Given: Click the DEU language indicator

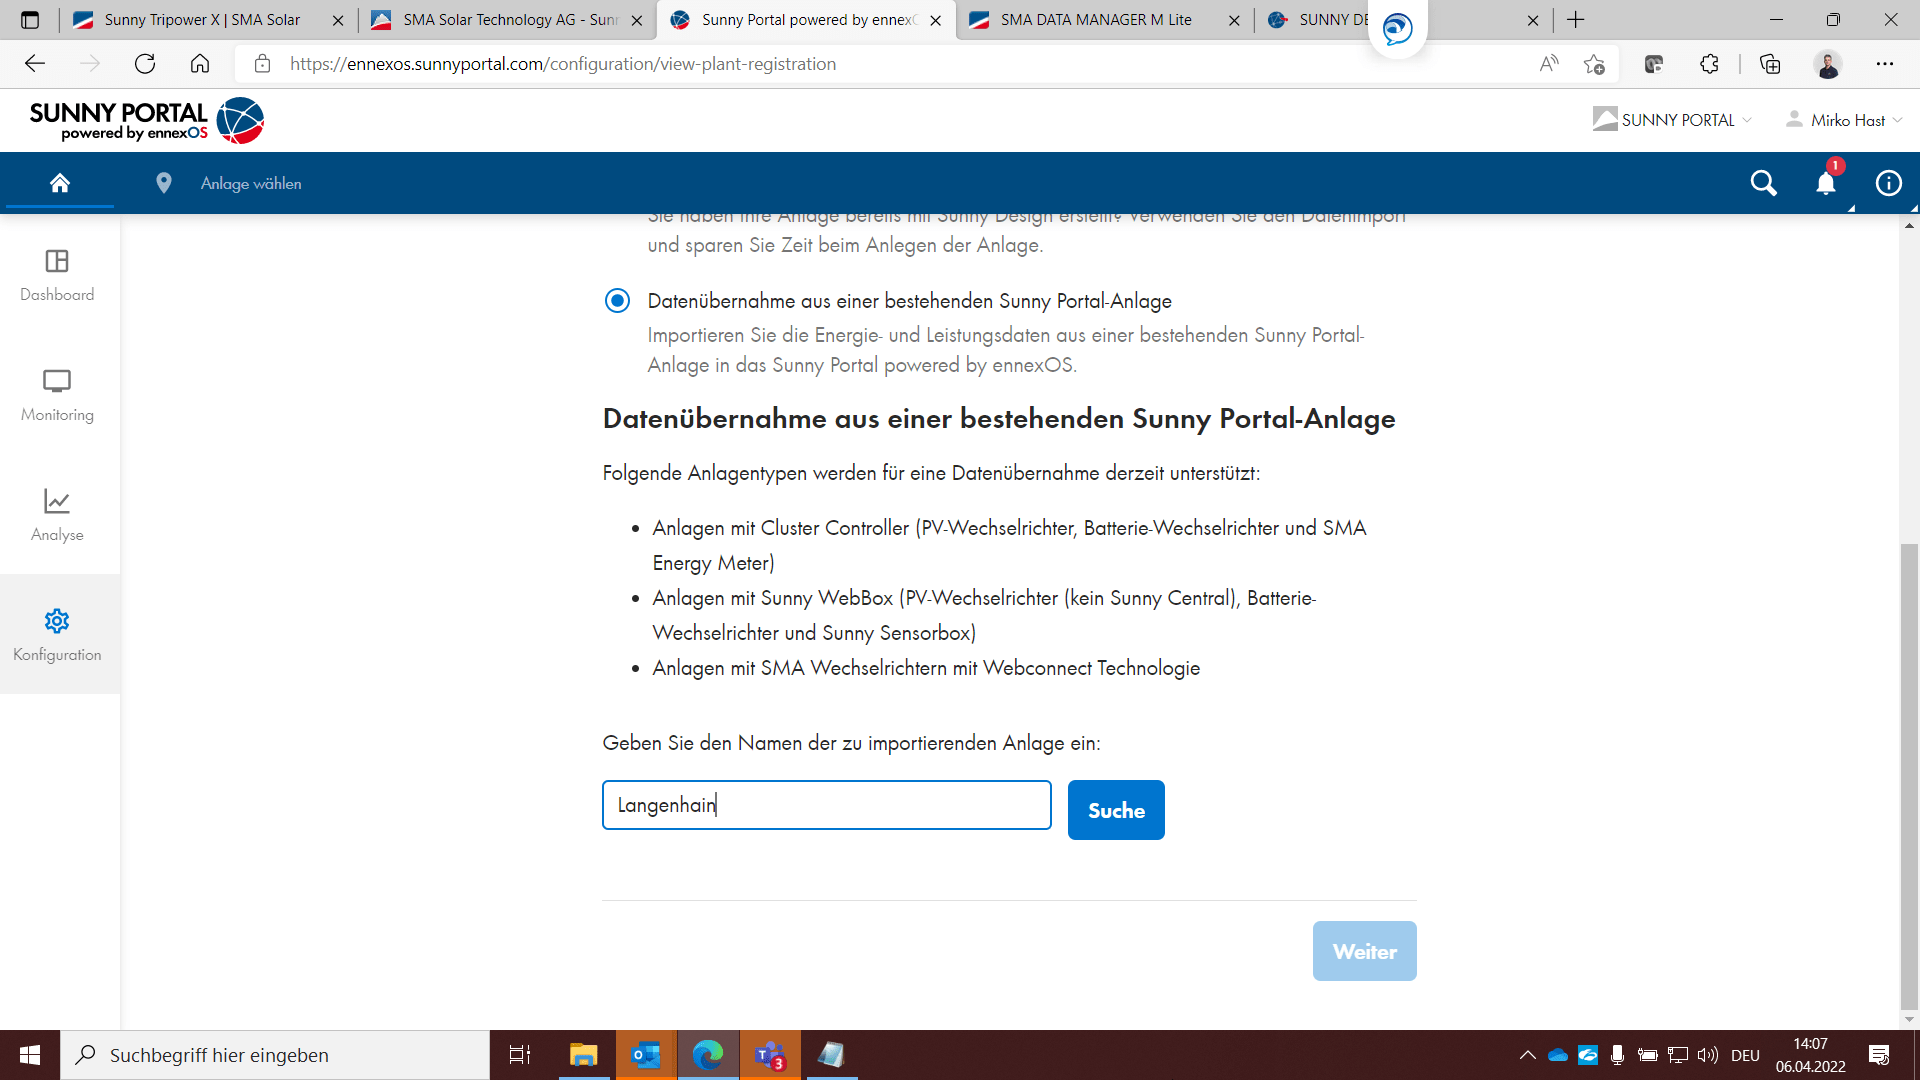Looking at the screenshot, I should click(1745, 1055).
